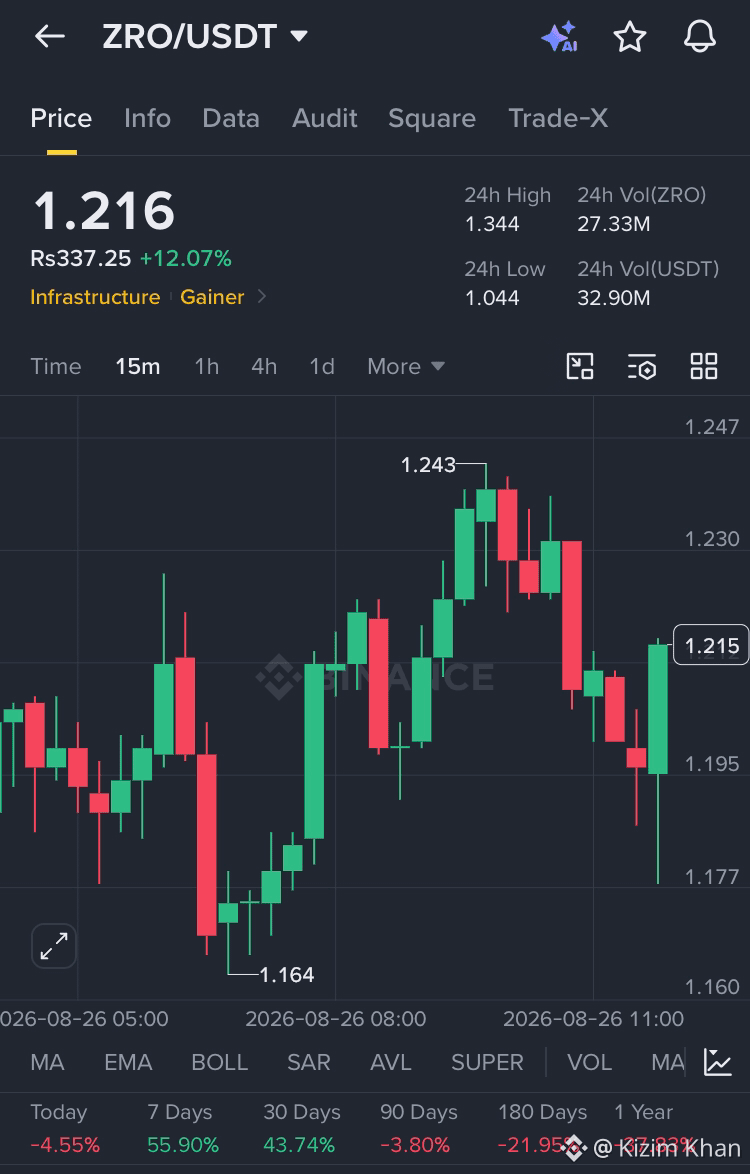Image resolution: width=750 pixels, height=1174 pixels.
Task: Tap the Today -4.55% performance
Action: (65, 1128)
